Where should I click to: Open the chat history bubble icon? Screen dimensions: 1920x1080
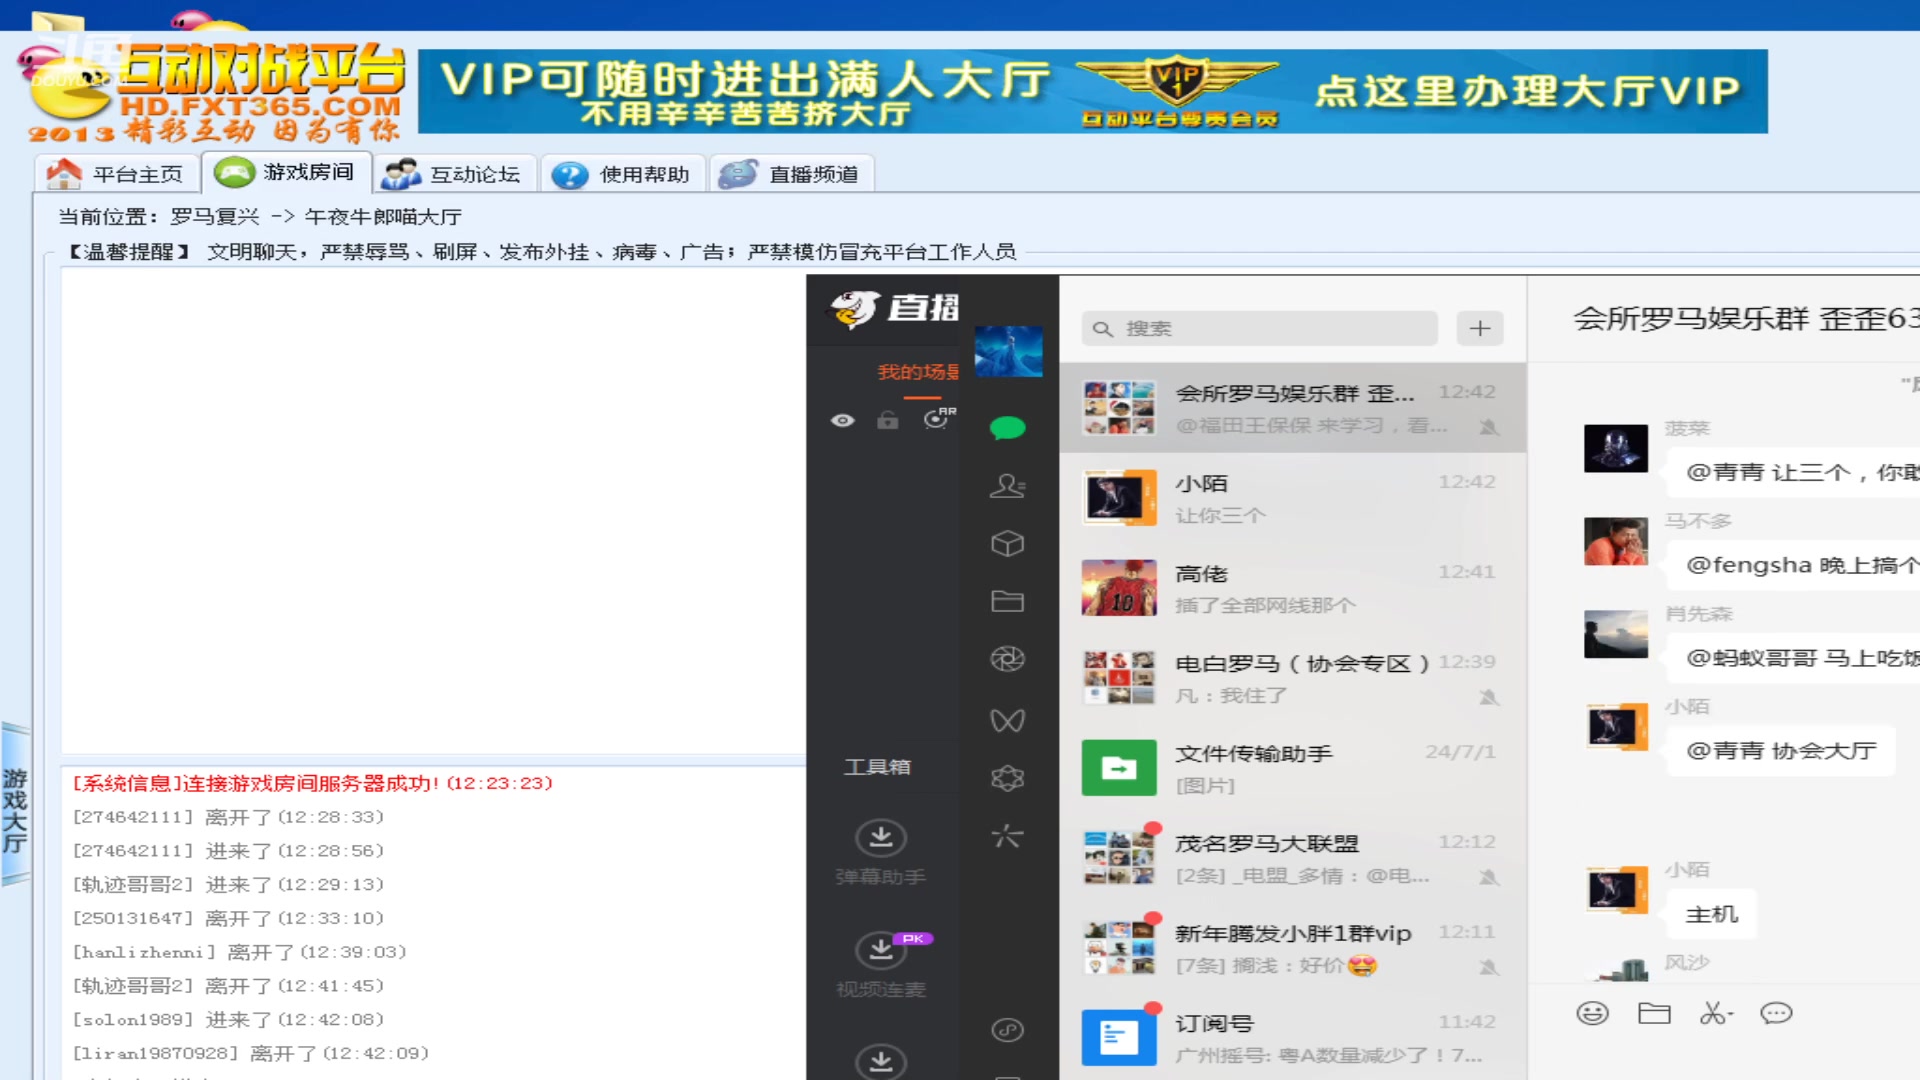point(1777,1013)
